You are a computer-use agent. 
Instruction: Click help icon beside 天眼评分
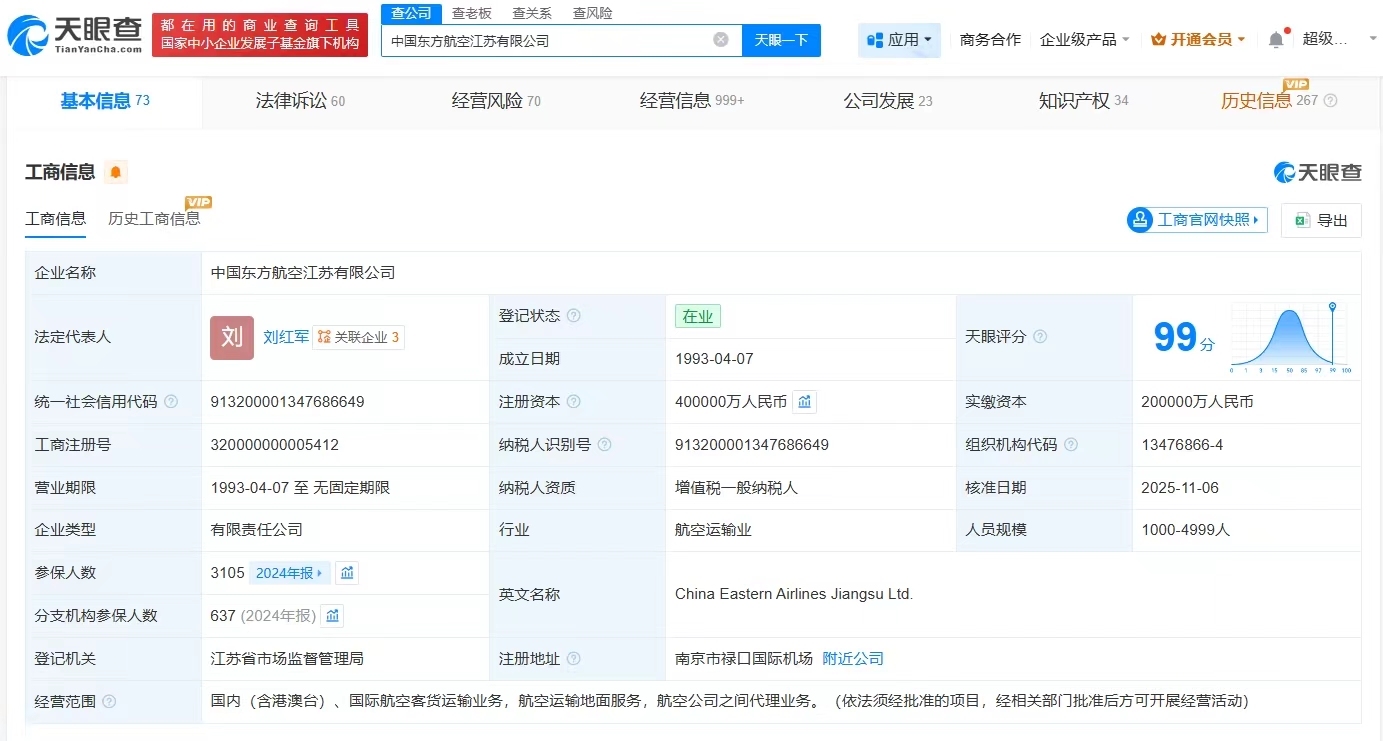1040,337
